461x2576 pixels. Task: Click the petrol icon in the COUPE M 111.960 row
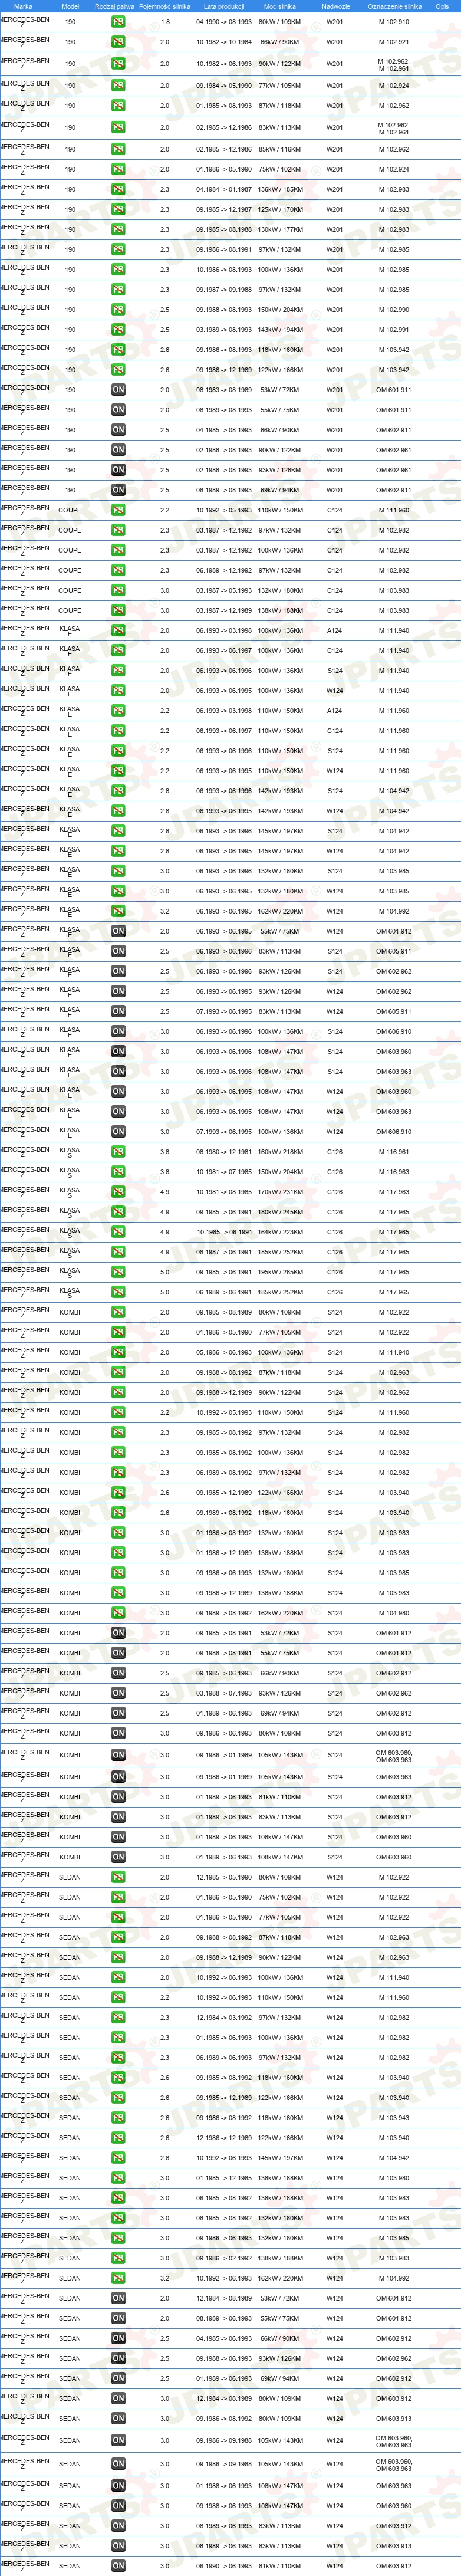coord(118,510)
